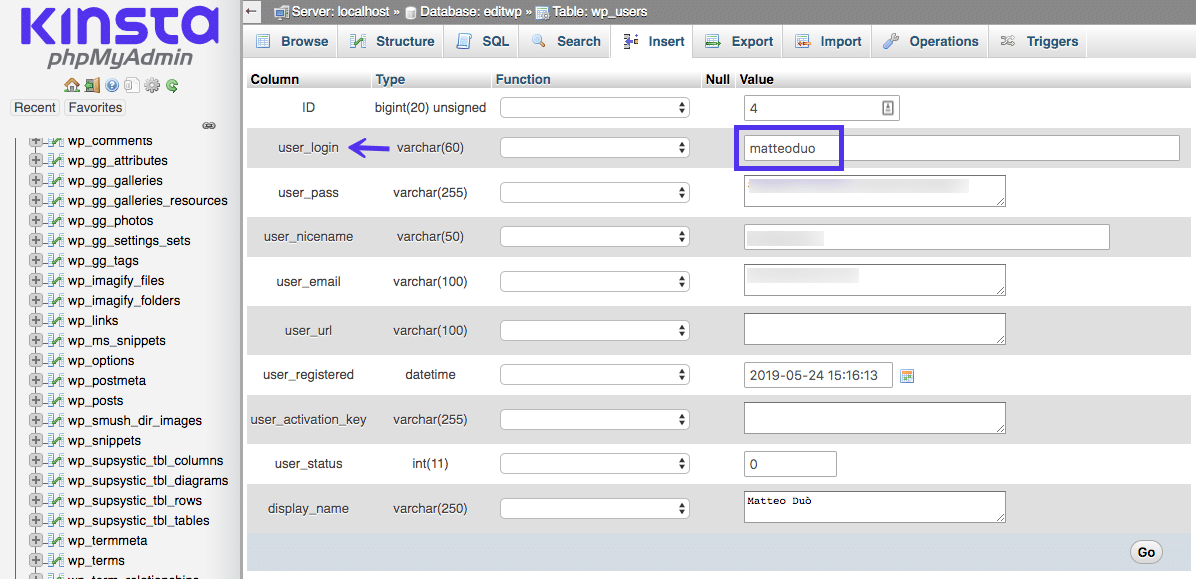Image resolution: width=1196 pixels, height=579 pixels.
Task: Click the log out door icon
Action: tap(92, 85)
